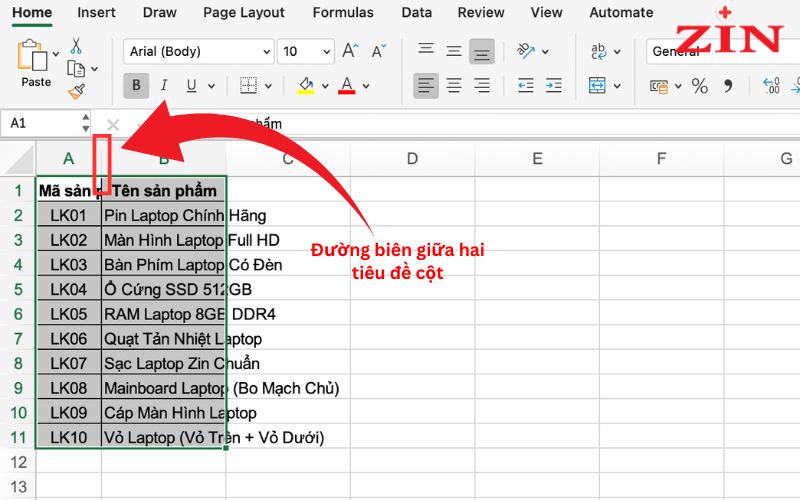
Task: Select column E header
Action: (537, 159)
